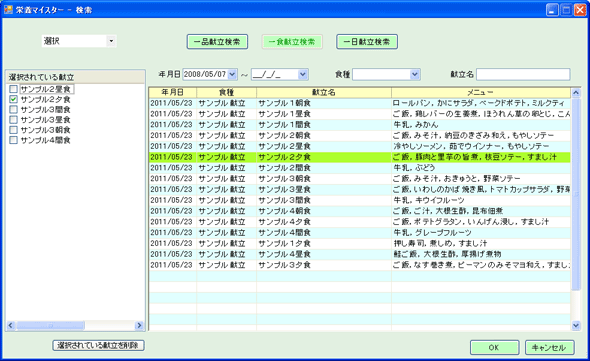
Task: Click the 一日献立検索 button
Action: tap(367, 42)
